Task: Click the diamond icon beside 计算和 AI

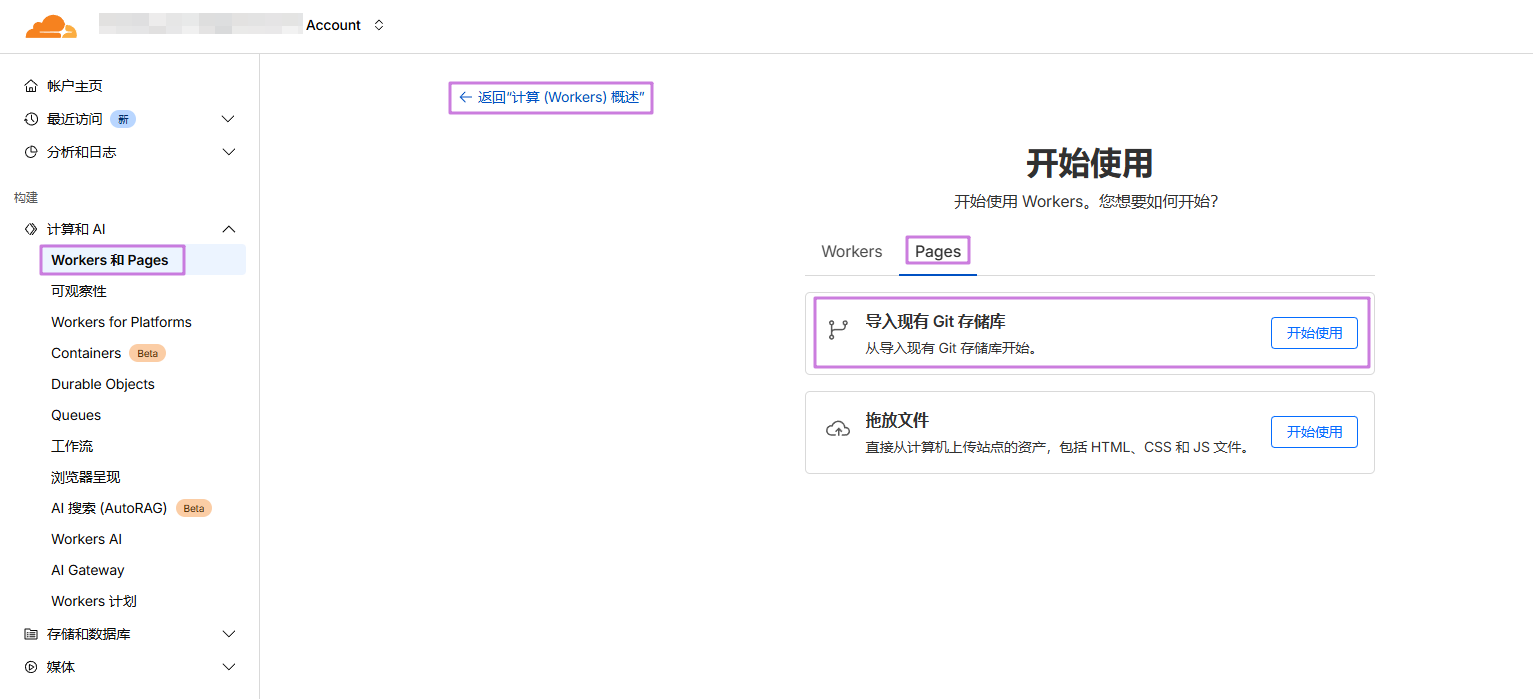Action: tap(31, 229)
